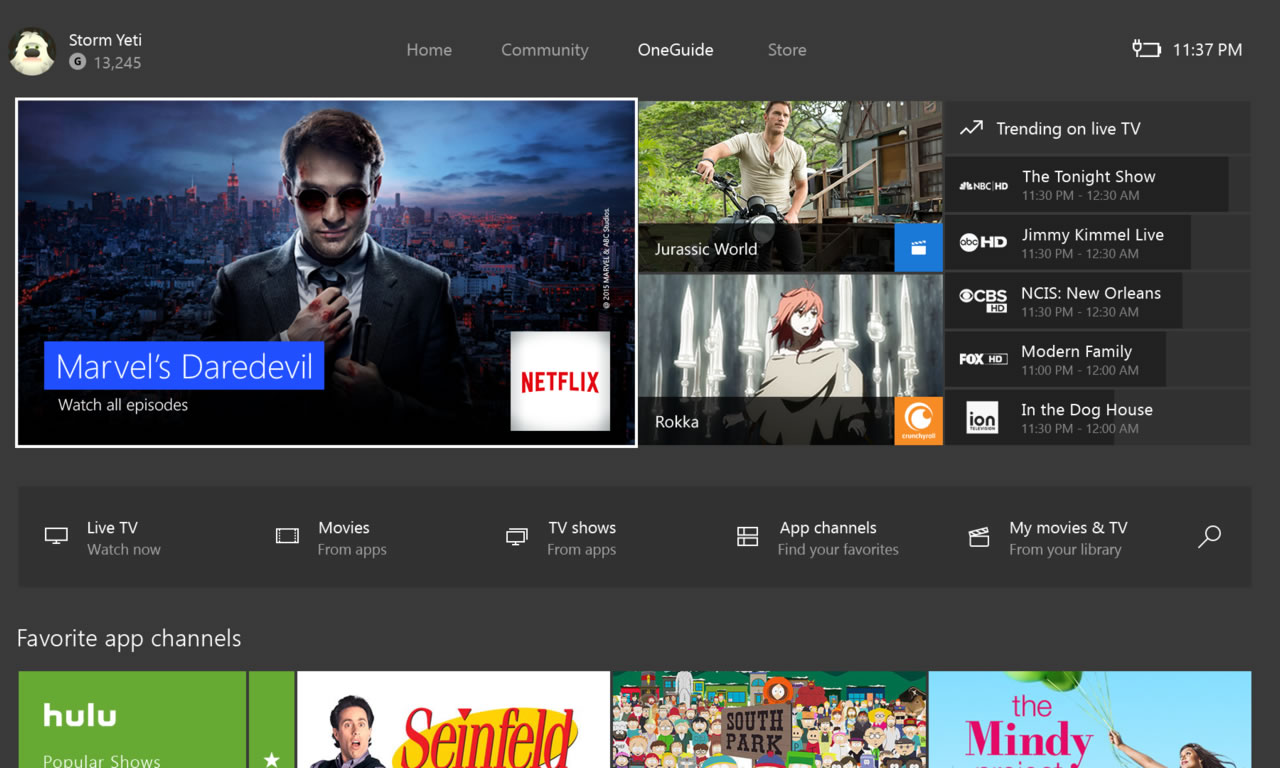Click the Hulu star favorite icon
The width and height of the screenshot is (1280, 768).
coord(271,758)
